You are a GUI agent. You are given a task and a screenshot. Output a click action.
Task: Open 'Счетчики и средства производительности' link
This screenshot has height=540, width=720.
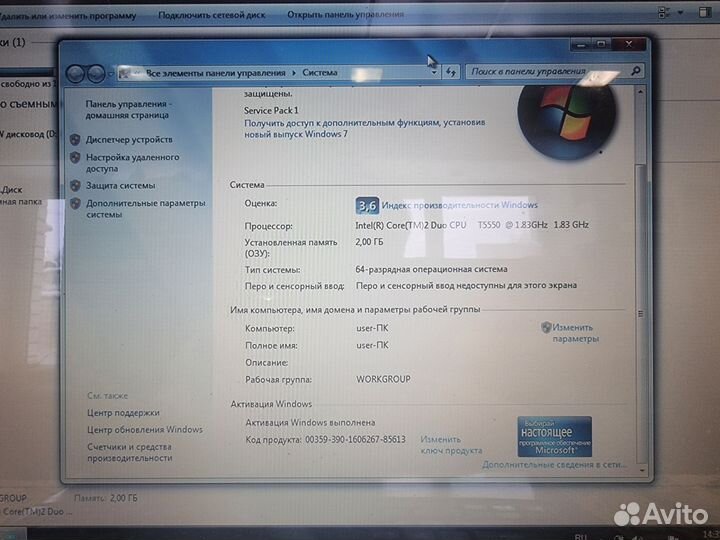pos(129,452)
